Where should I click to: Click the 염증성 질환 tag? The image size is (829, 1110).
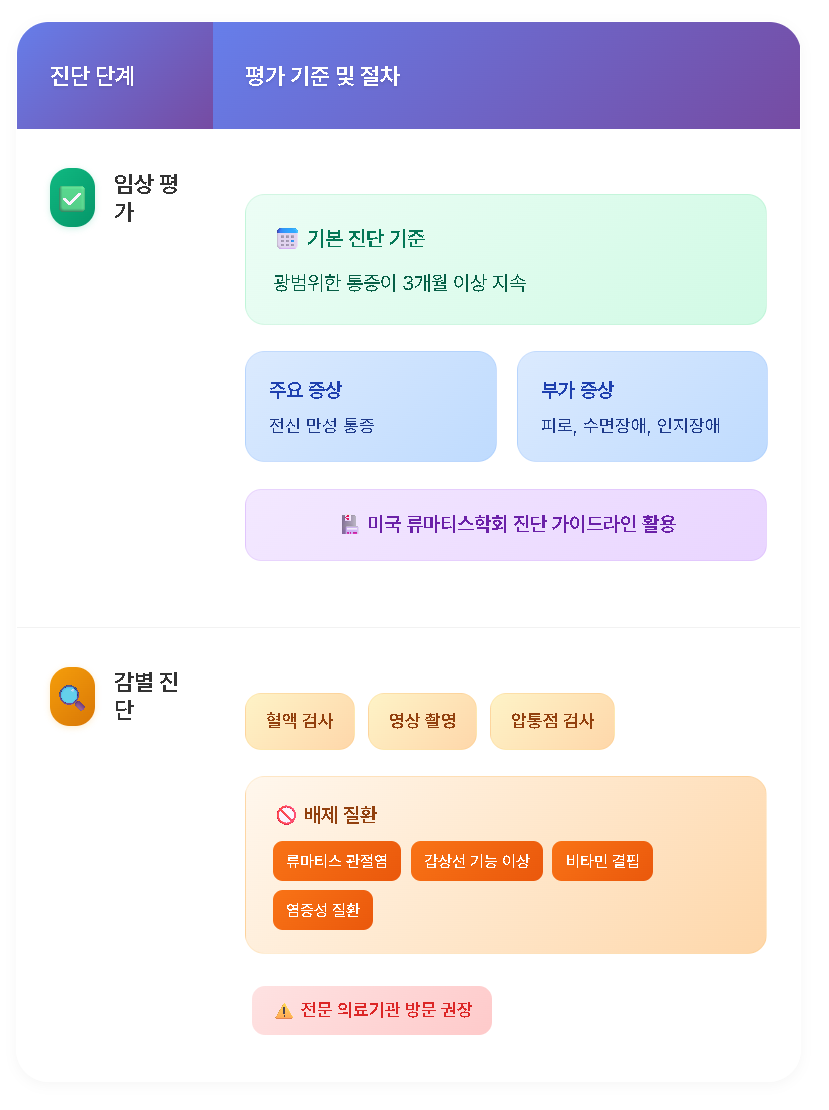coord(323,910)
